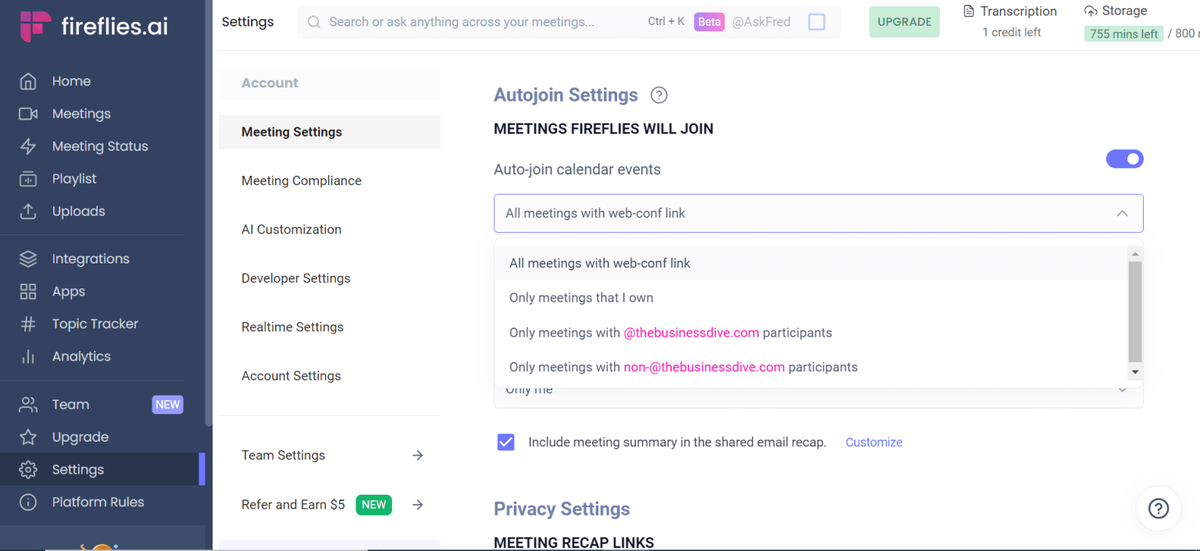Click the Refer and Earn arrow icon

(418, 505)
